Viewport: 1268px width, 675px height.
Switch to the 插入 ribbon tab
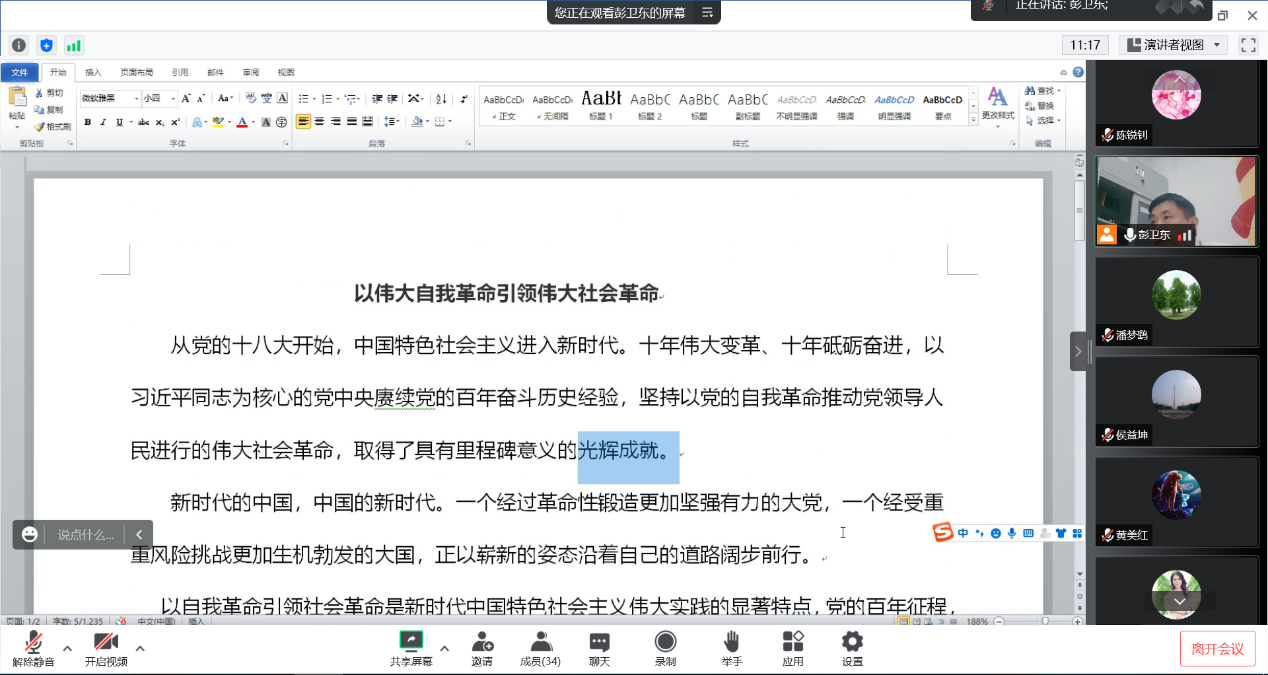click(x=93, y=73)
